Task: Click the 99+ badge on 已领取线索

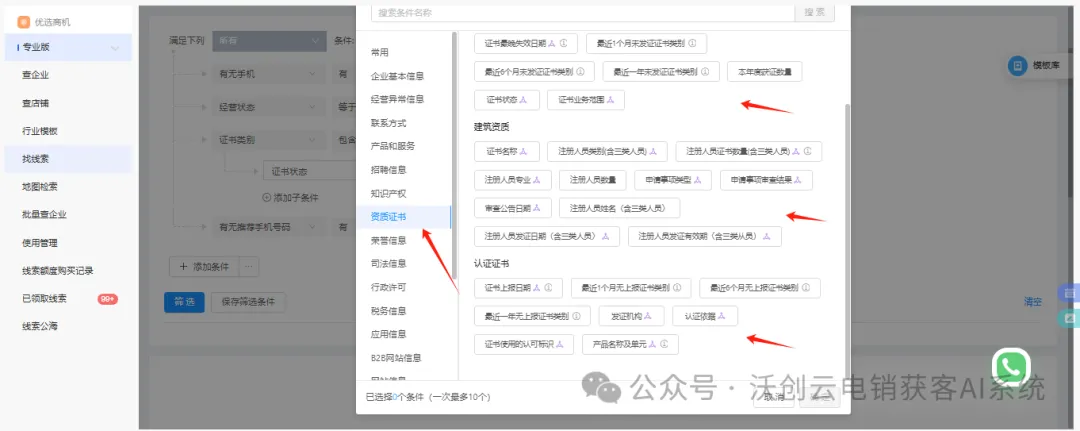Action: tap(107, 299)
